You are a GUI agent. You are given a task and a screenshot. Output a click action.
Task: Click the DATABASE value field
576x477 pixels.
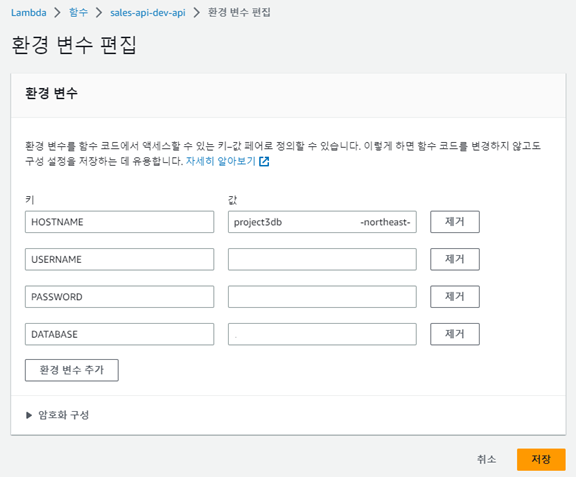[322, 334]
